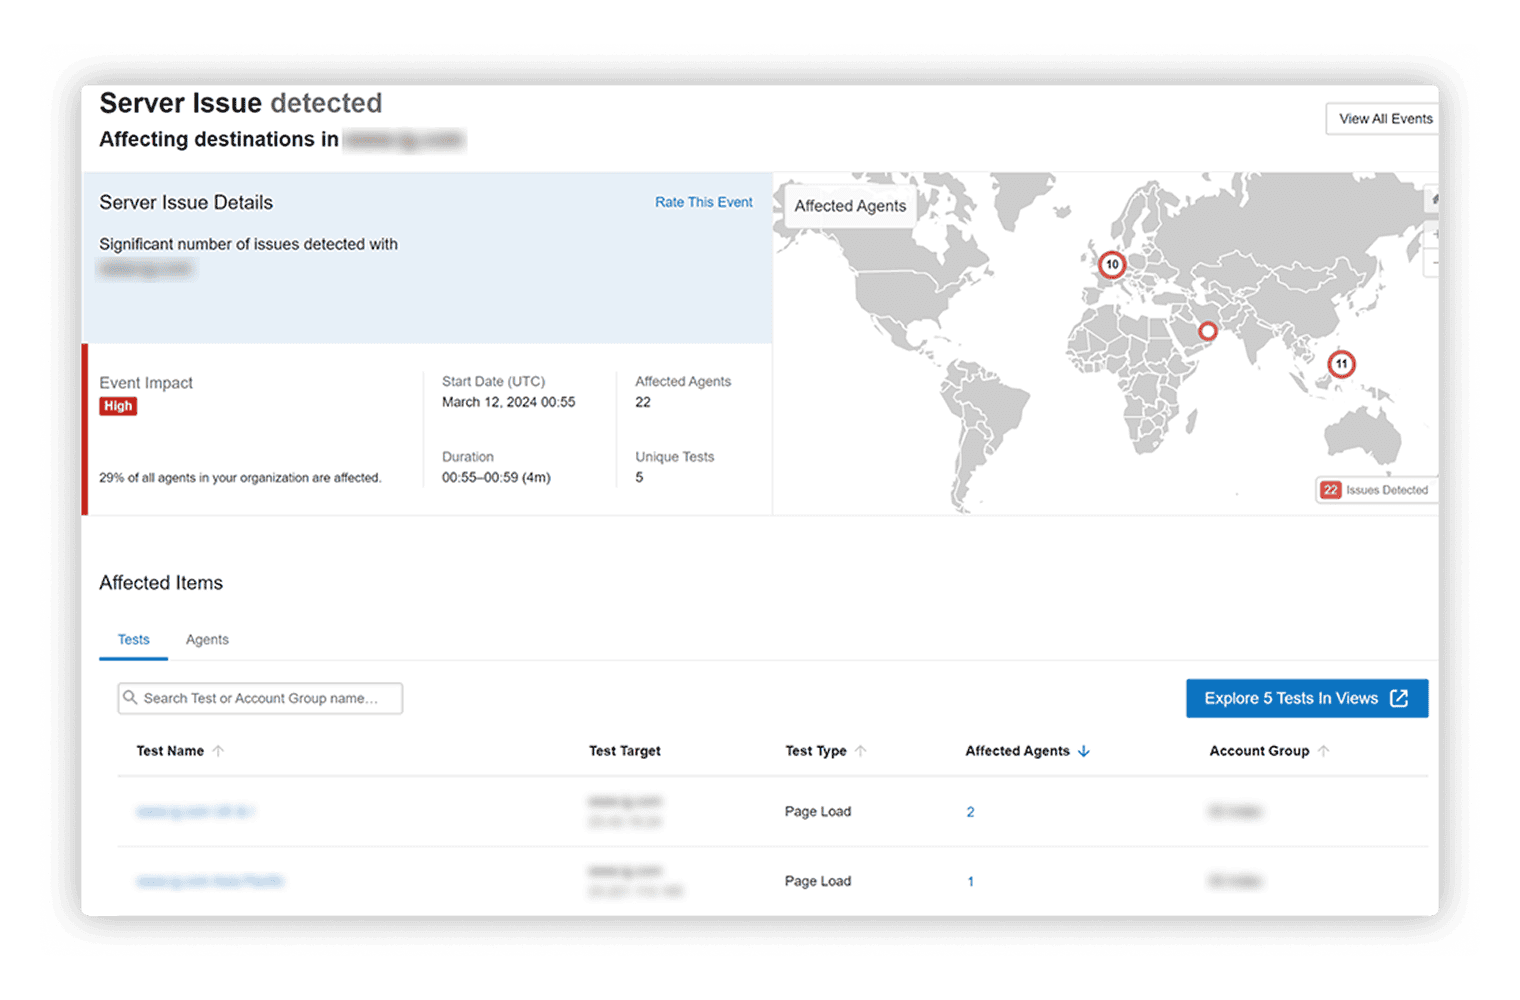Switch to the Tests tab
The width and height of the screenshot is (1520, 1000).
[x=133, y=640]
